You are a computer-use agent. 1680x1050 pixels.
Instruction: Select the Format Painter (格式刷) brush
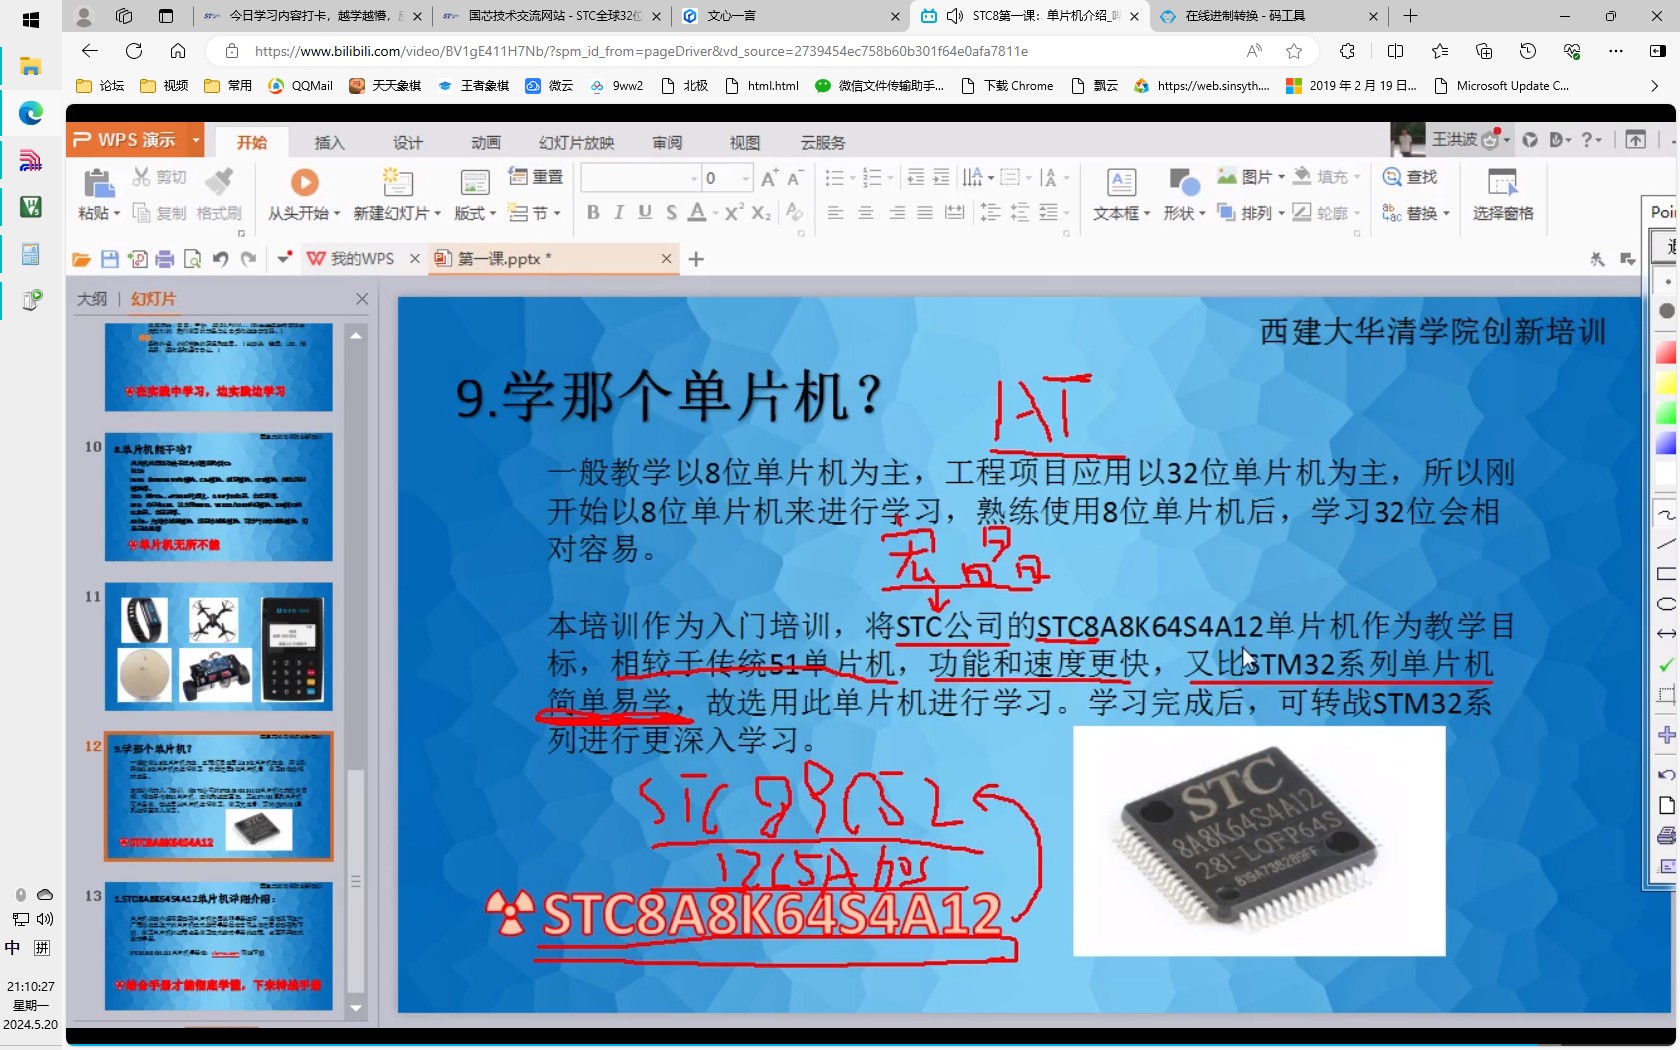click(x=219, y=182)
